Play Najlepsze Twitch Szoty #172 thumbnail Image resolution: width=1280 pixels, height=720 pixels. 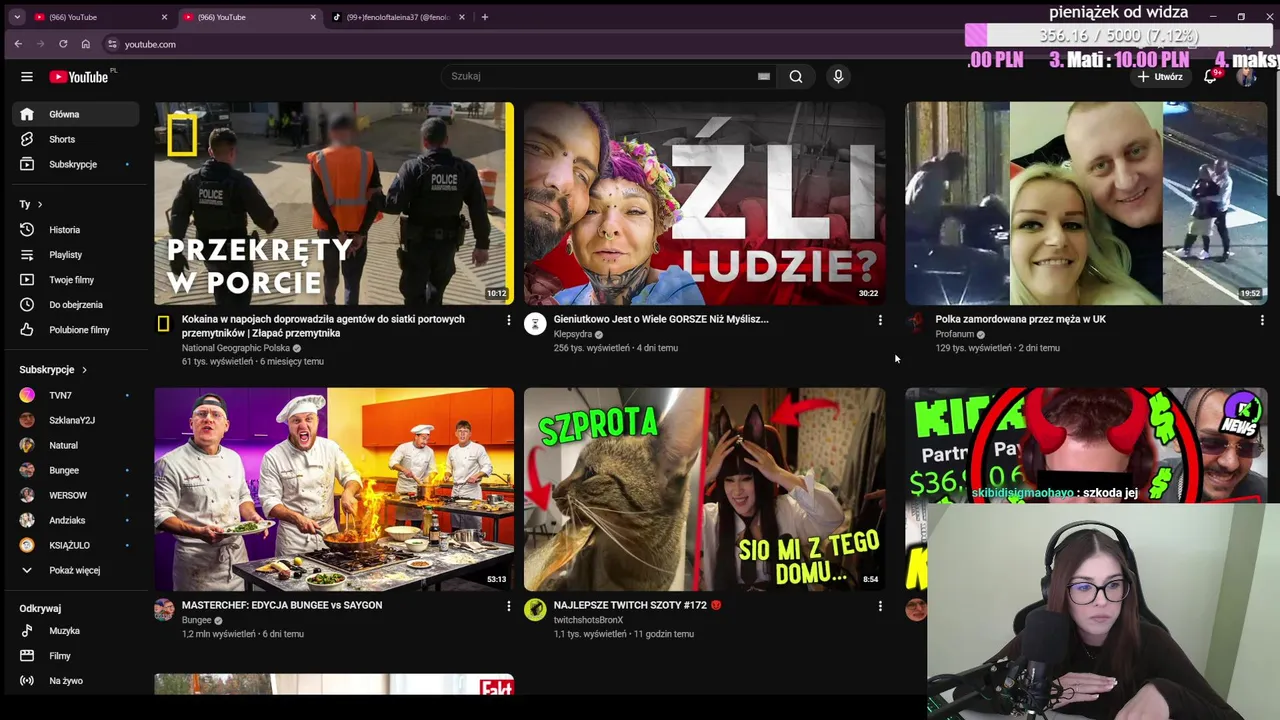point(704,489)
